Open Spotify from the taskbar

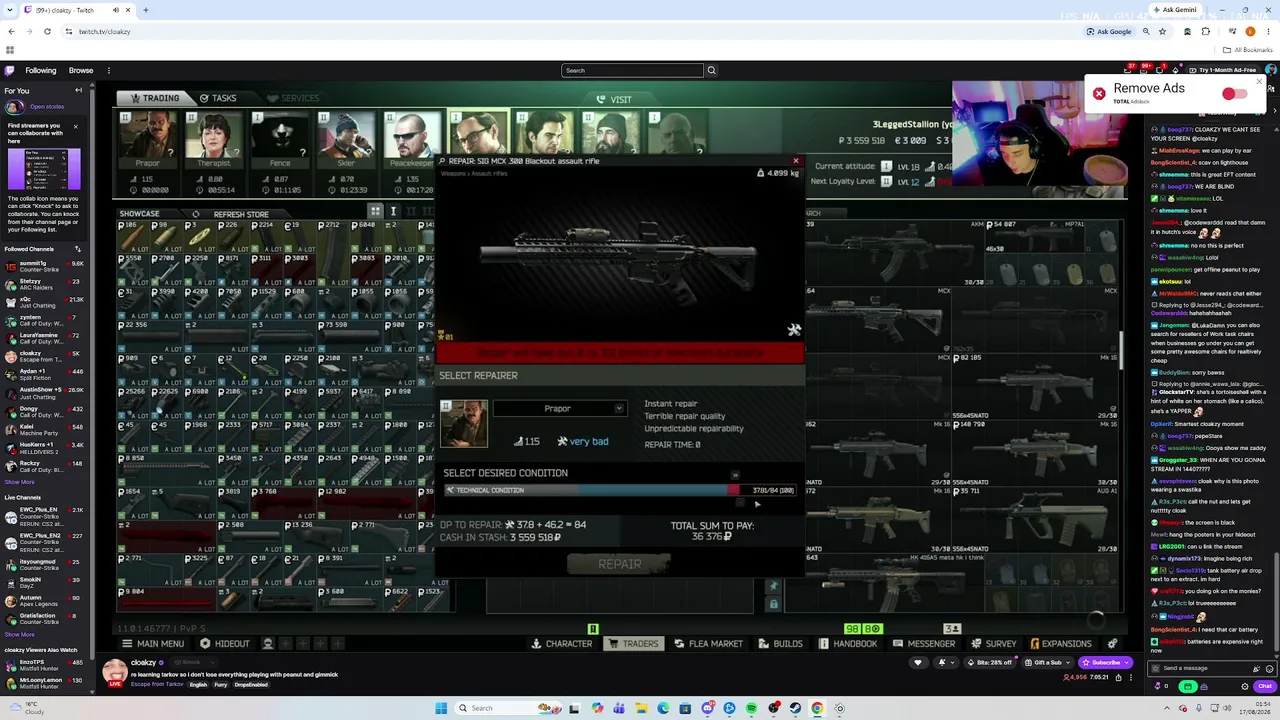(x=751, y=708)
